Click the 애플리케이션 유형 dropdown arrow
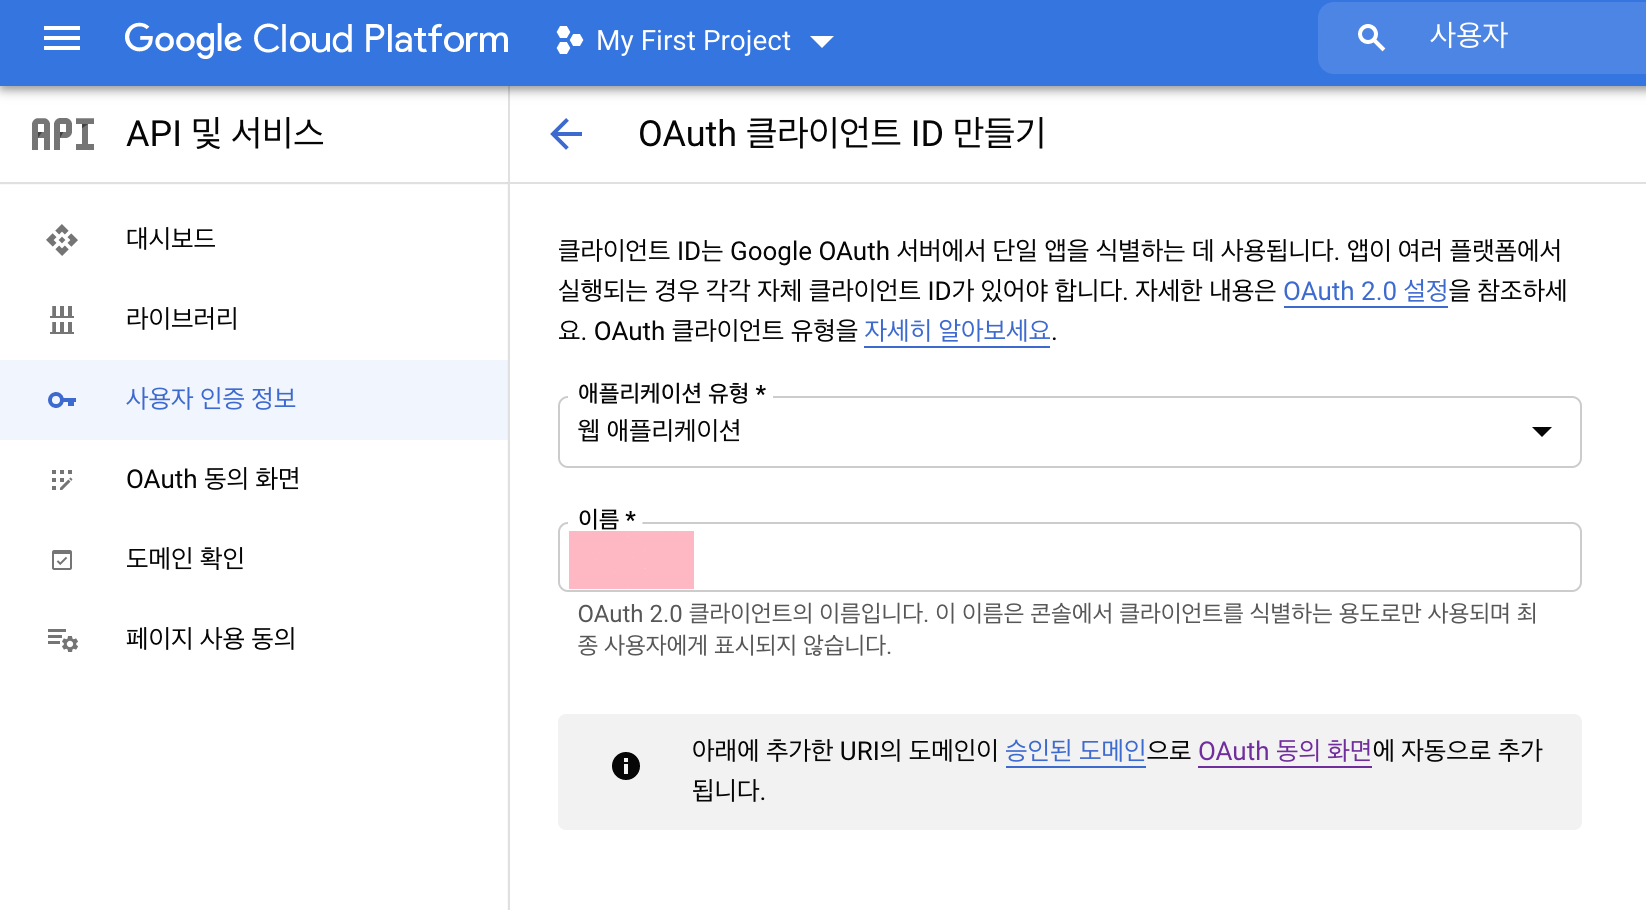This screenshot has height=910, width=1646. pyautogui.click(x=1542, y=432)
